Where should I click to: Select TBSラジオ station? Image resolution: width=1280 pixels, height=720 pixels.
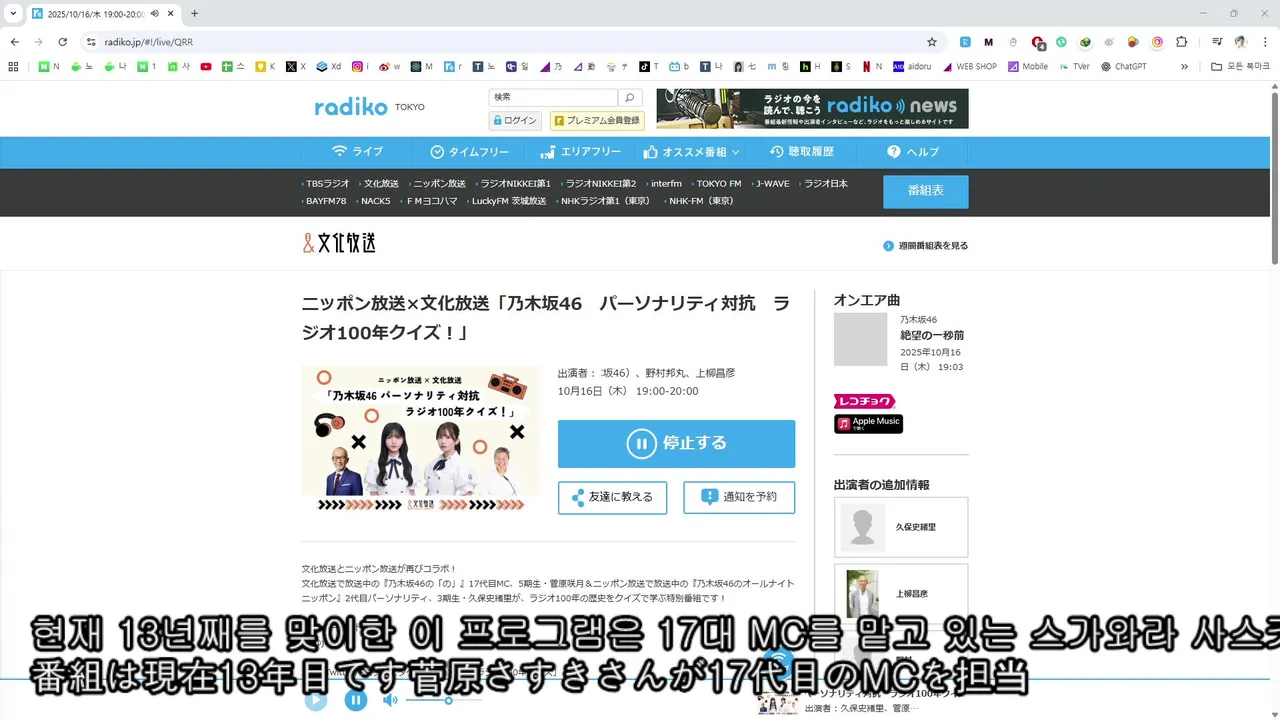pyautogui.click(x=328, y=184)
